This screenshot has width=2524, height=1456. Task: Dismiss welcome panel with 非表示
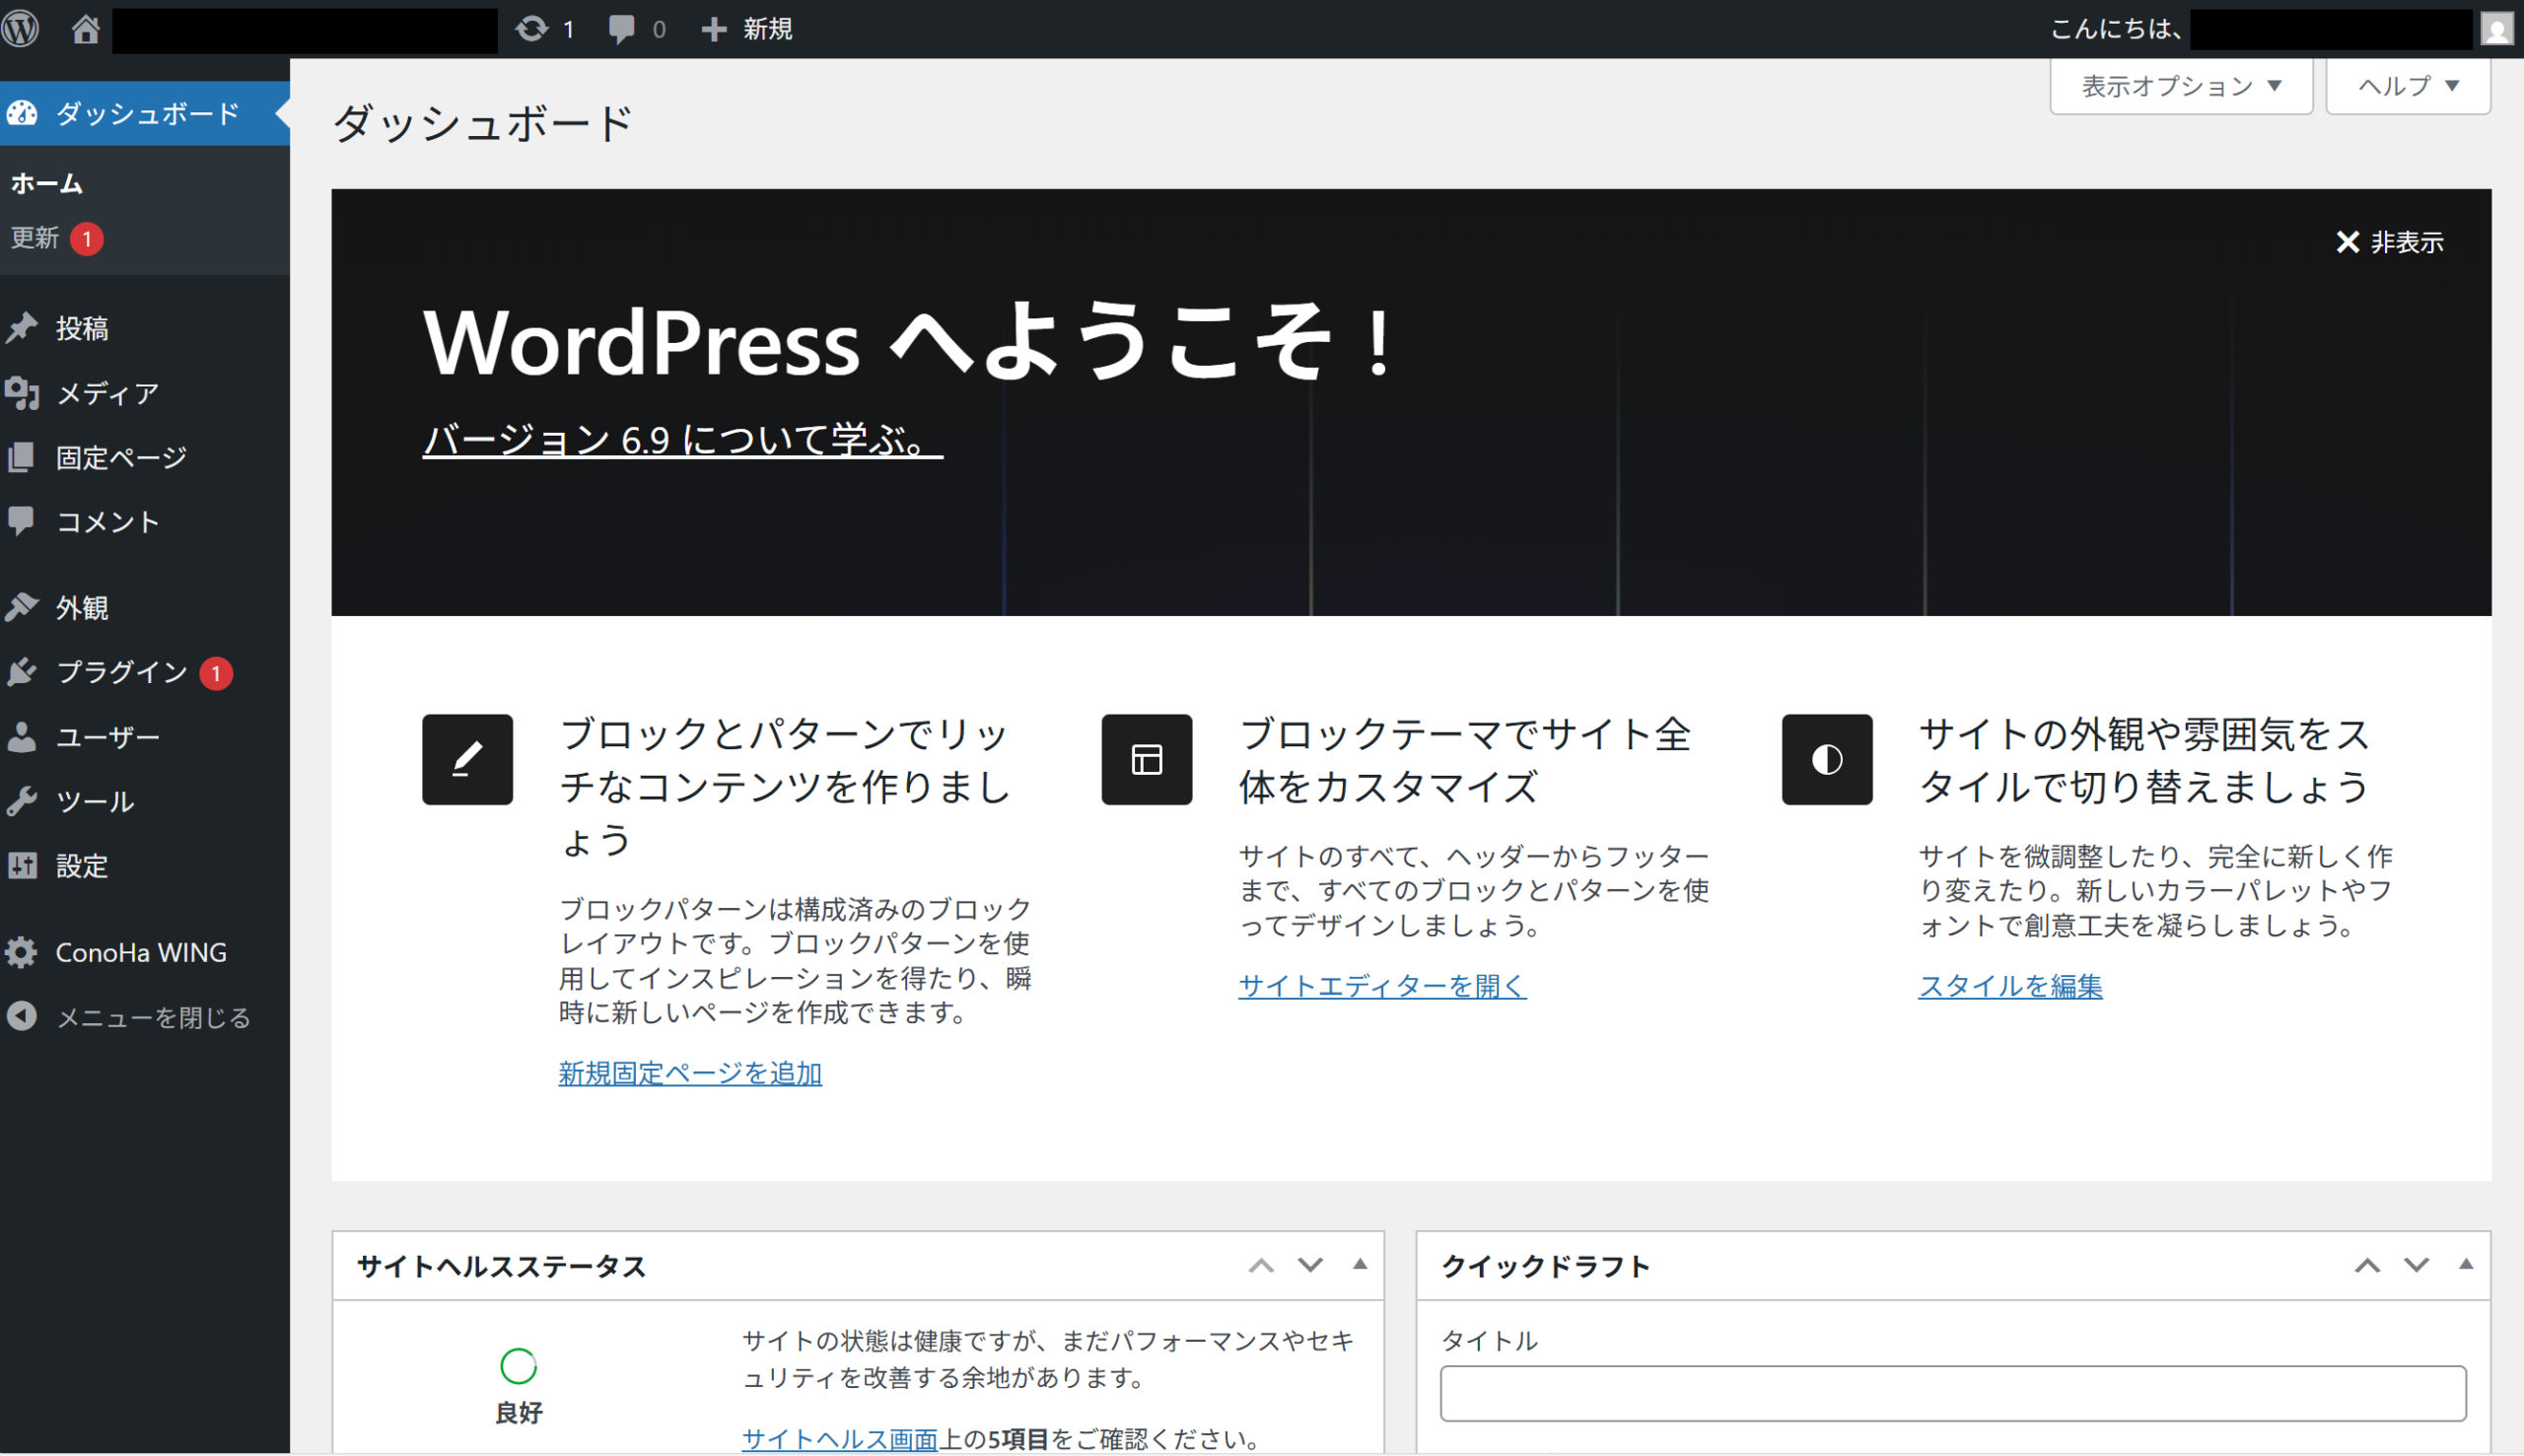[2388, 242]
